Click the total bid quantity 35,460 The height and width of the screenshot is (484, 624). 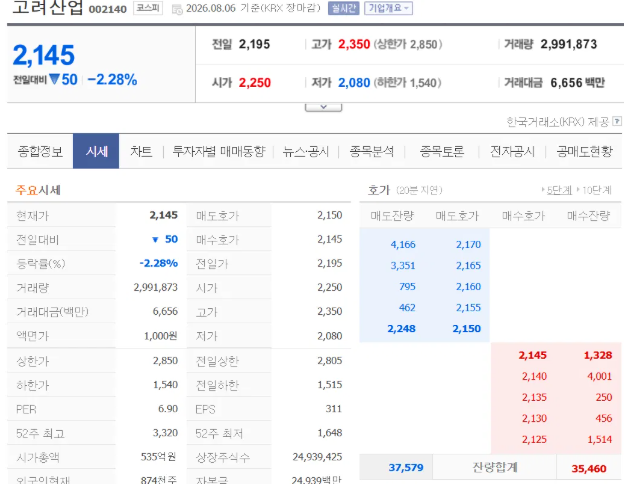589,468
